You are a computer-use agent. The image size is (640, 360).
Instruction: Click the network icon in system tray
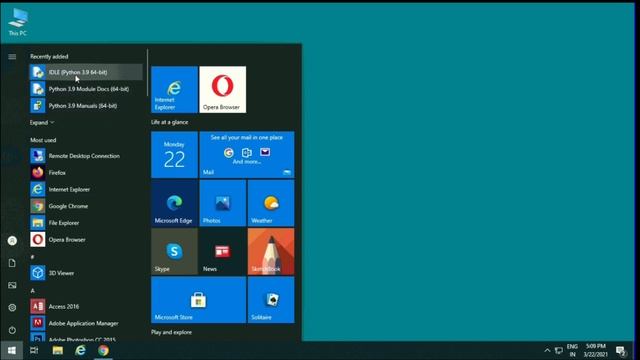coord(559,350)
